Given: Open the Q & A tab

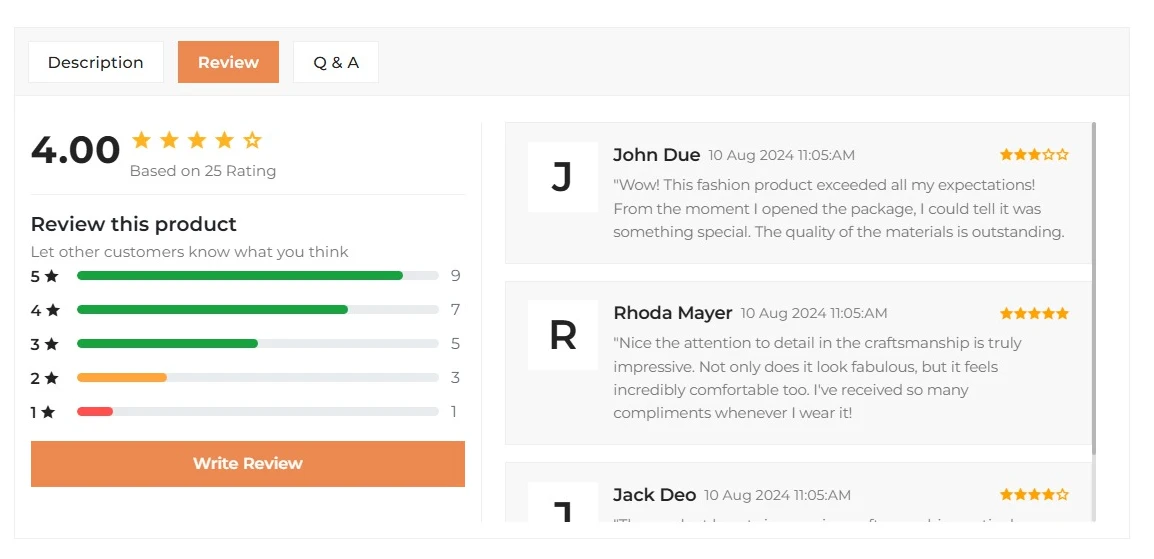Looking at the screenshot, I should [x=336, y=62].
